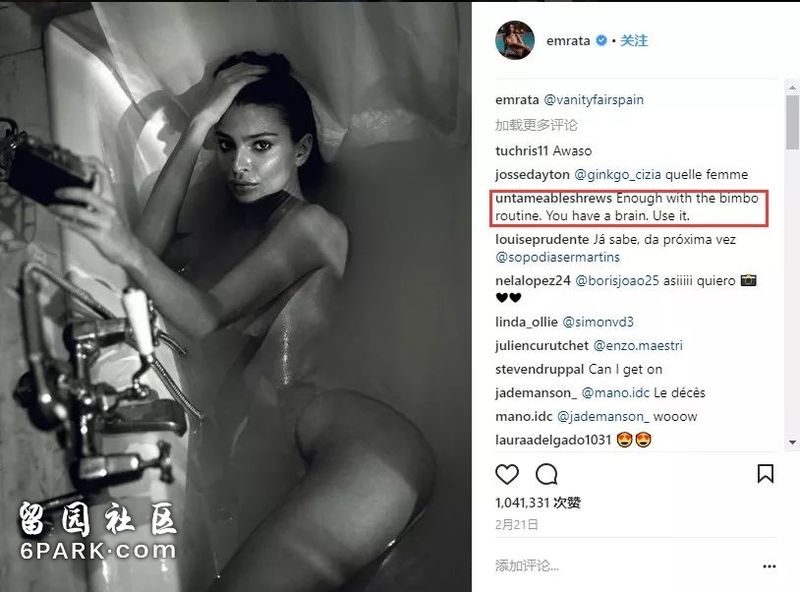This screenshot has width=800, height=592.
Task: Open the untameableshrews commenter profile
Action: pos(553,198)
